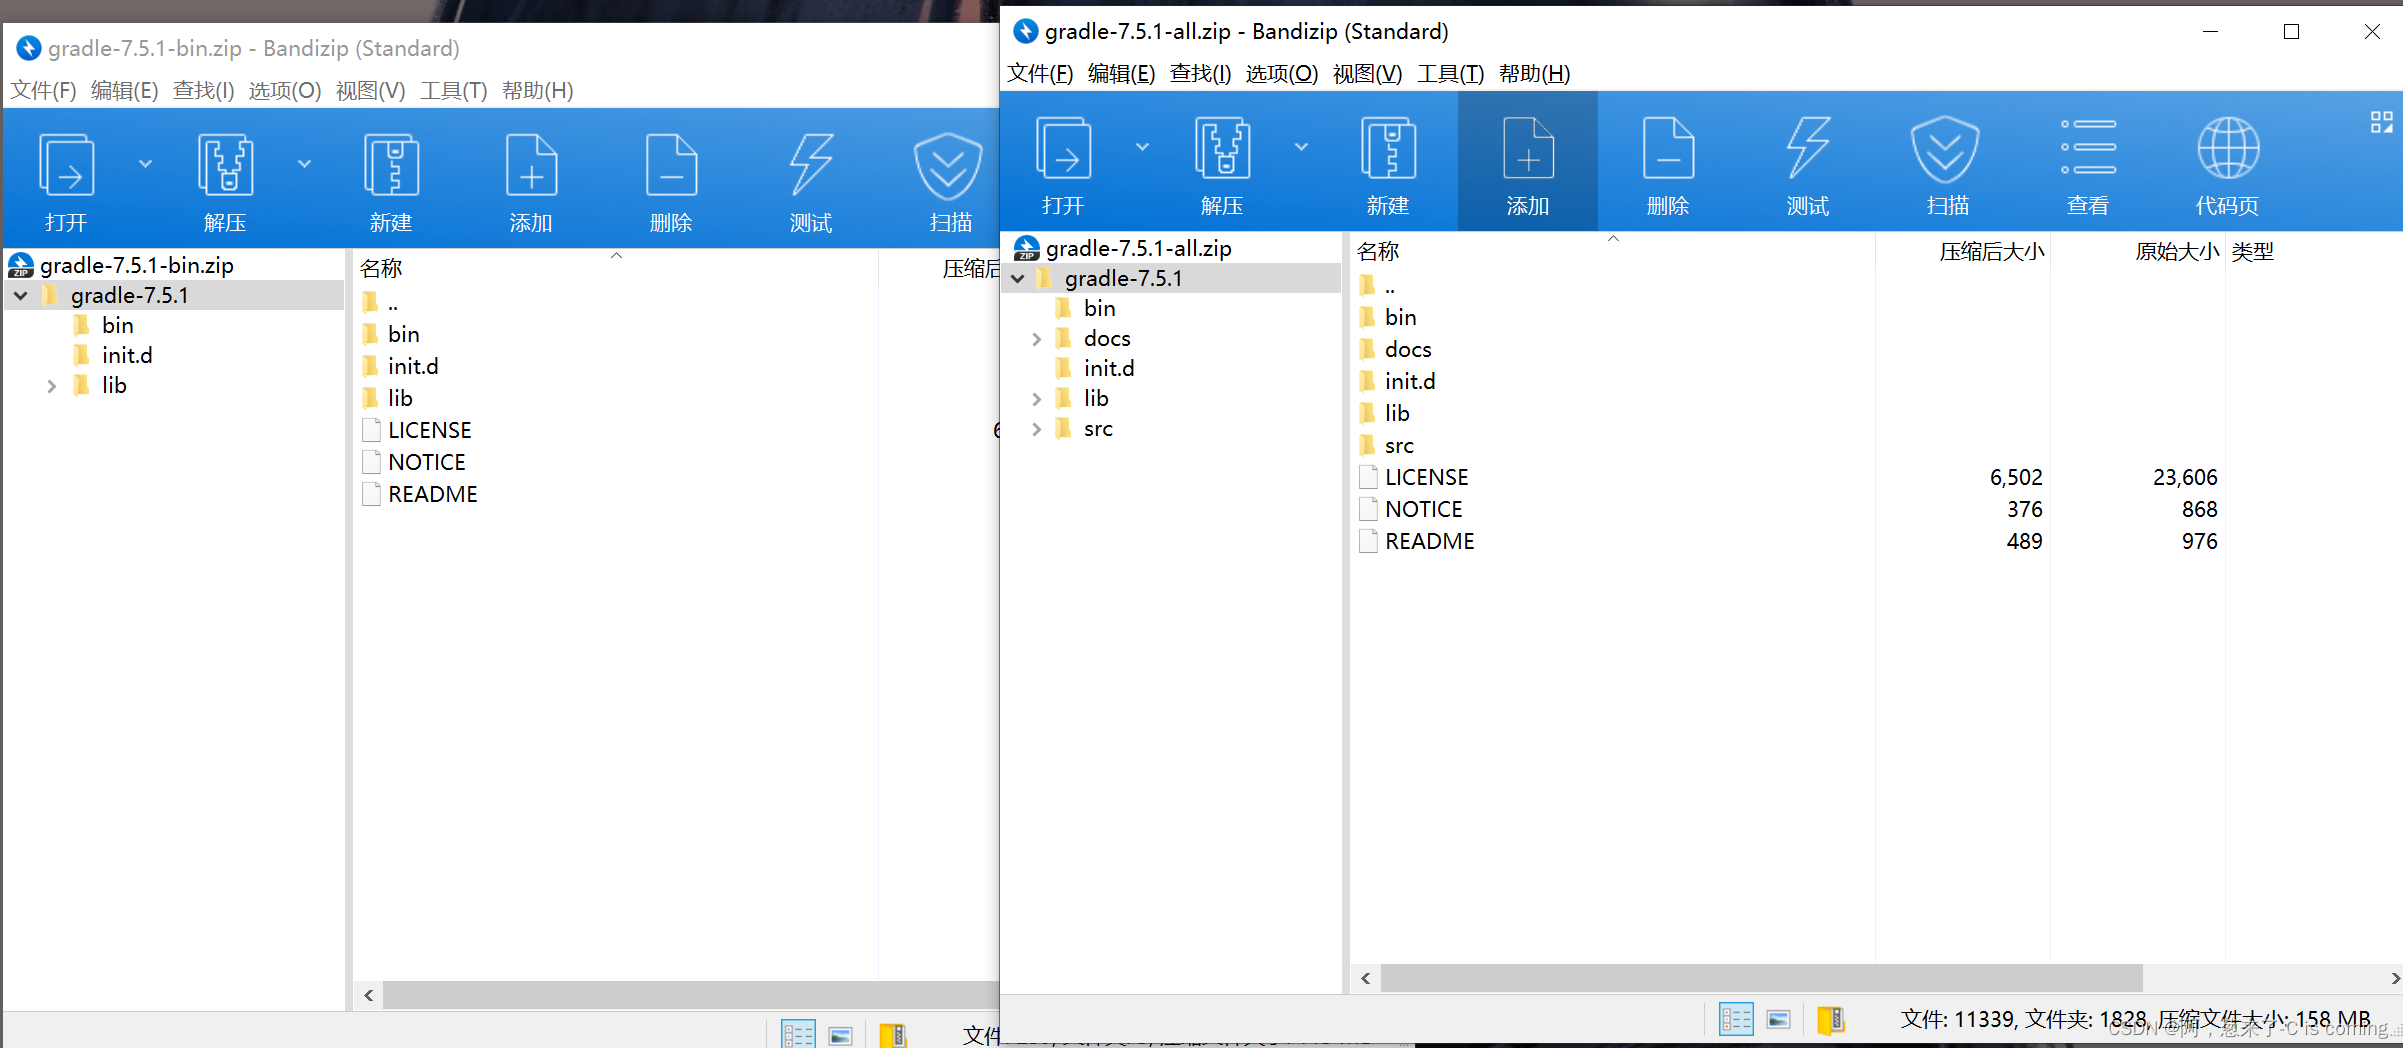The height and width of the screenshot is (1048, 2403).
Task: Click thumbnail view icon in bin.zip status bar
Action: 840,1036
